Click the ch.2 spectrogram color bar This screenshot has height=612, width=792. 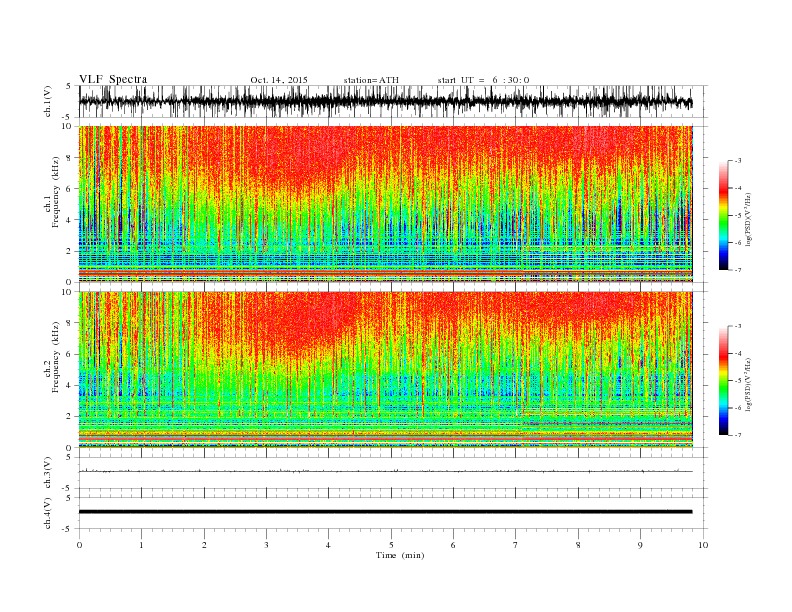click(723, 381)
